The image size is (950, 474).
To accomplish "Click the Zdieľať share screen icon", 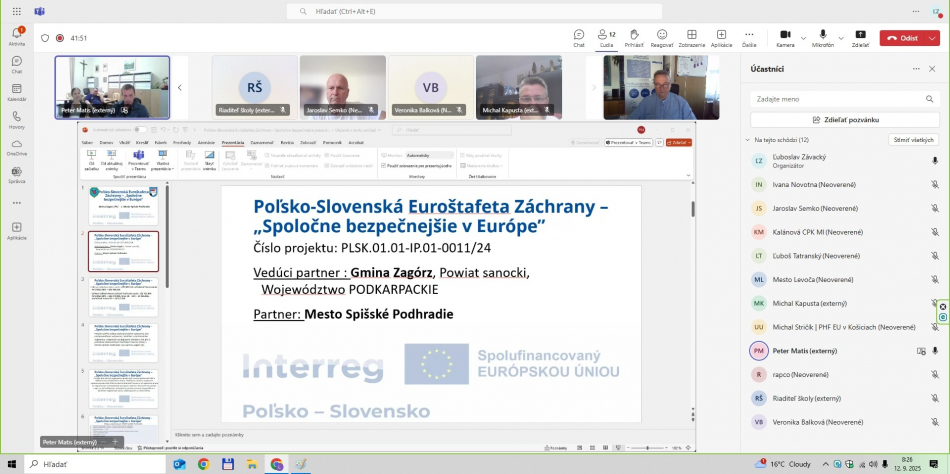I will pos(860,37).
